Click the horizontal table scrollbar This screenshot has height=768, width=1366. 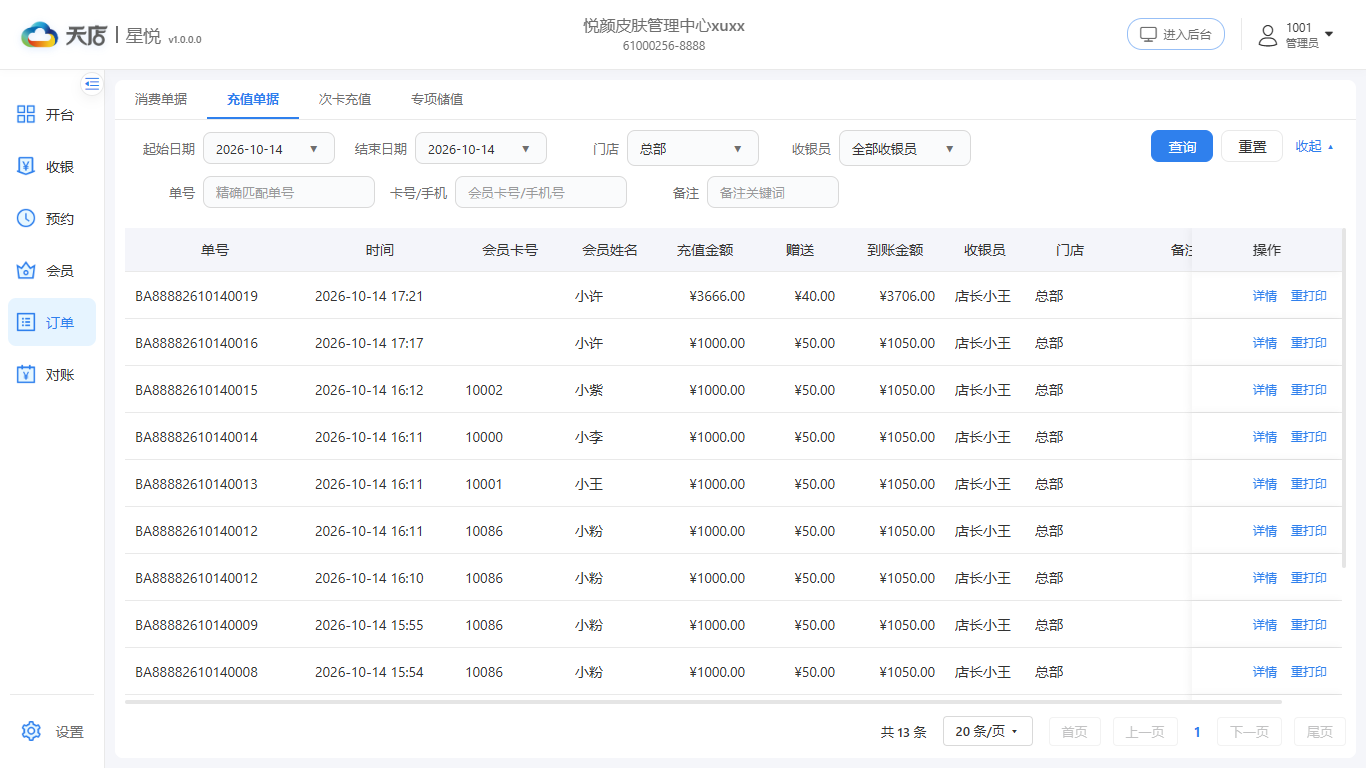click(703, 702)
